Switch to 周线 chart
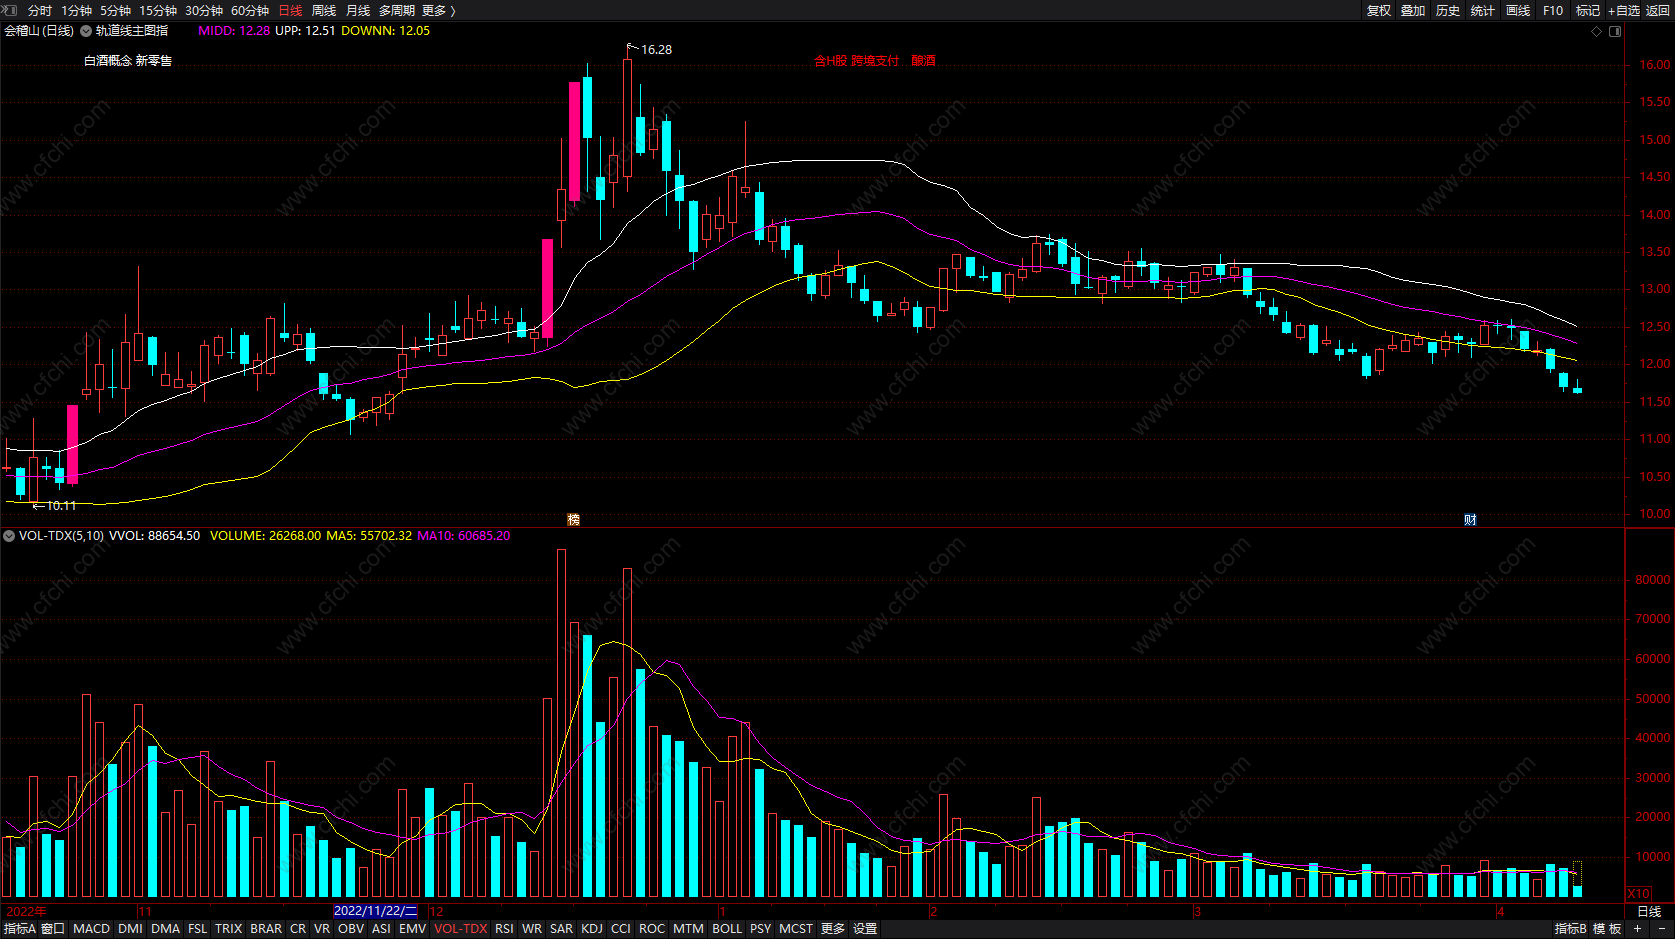The image size is (1675, 939). point(324,10)
